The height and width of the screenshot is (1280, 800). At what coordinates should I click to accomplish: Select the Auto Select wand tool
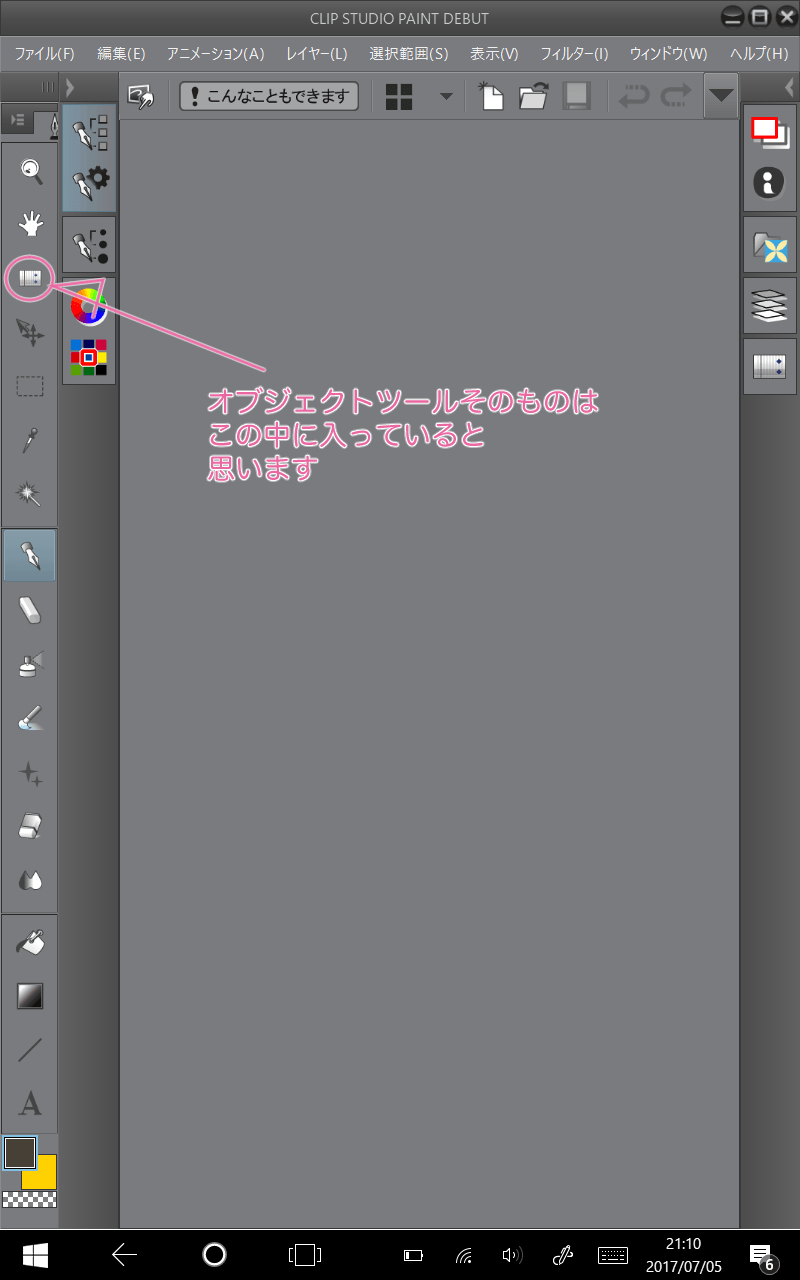(29, 494)
